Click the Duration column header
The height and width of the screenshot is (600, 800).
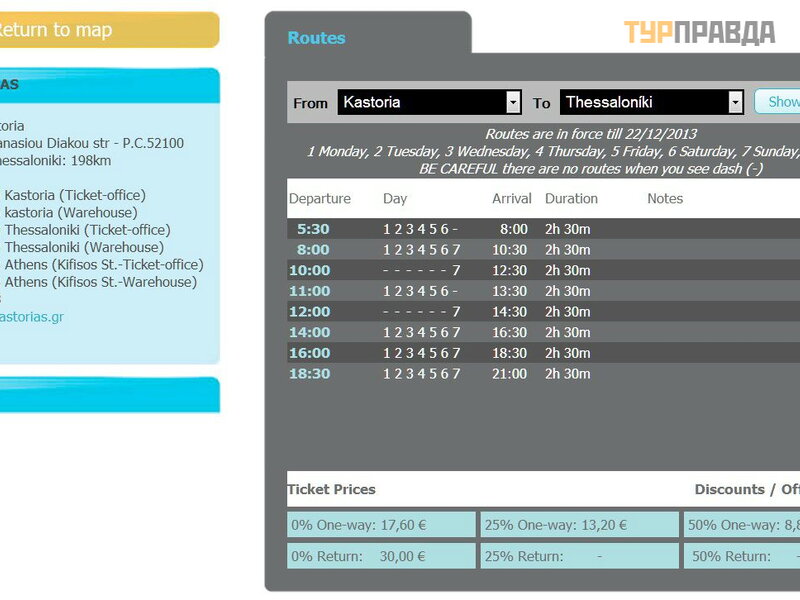pyautogui.click(x=571, y=198)
